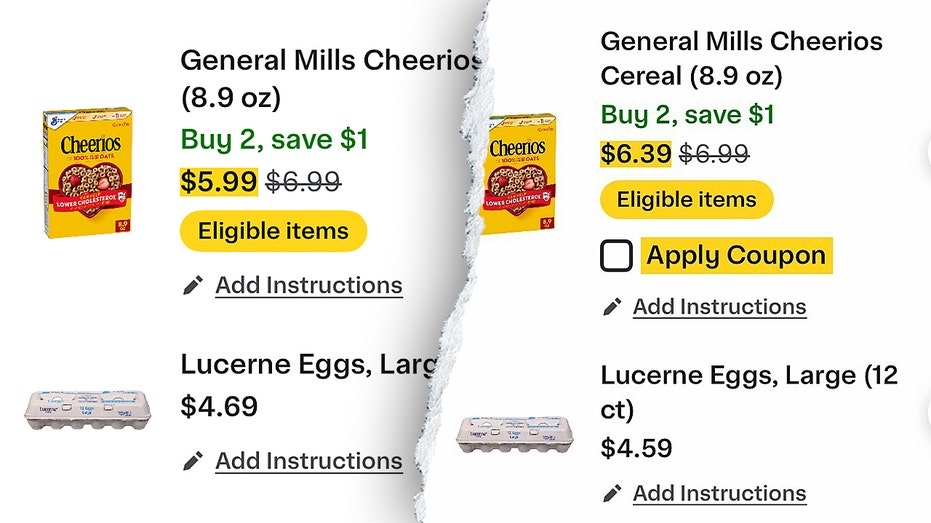
Task: Open the left Cheerios box product image
Action: point(87,172)
